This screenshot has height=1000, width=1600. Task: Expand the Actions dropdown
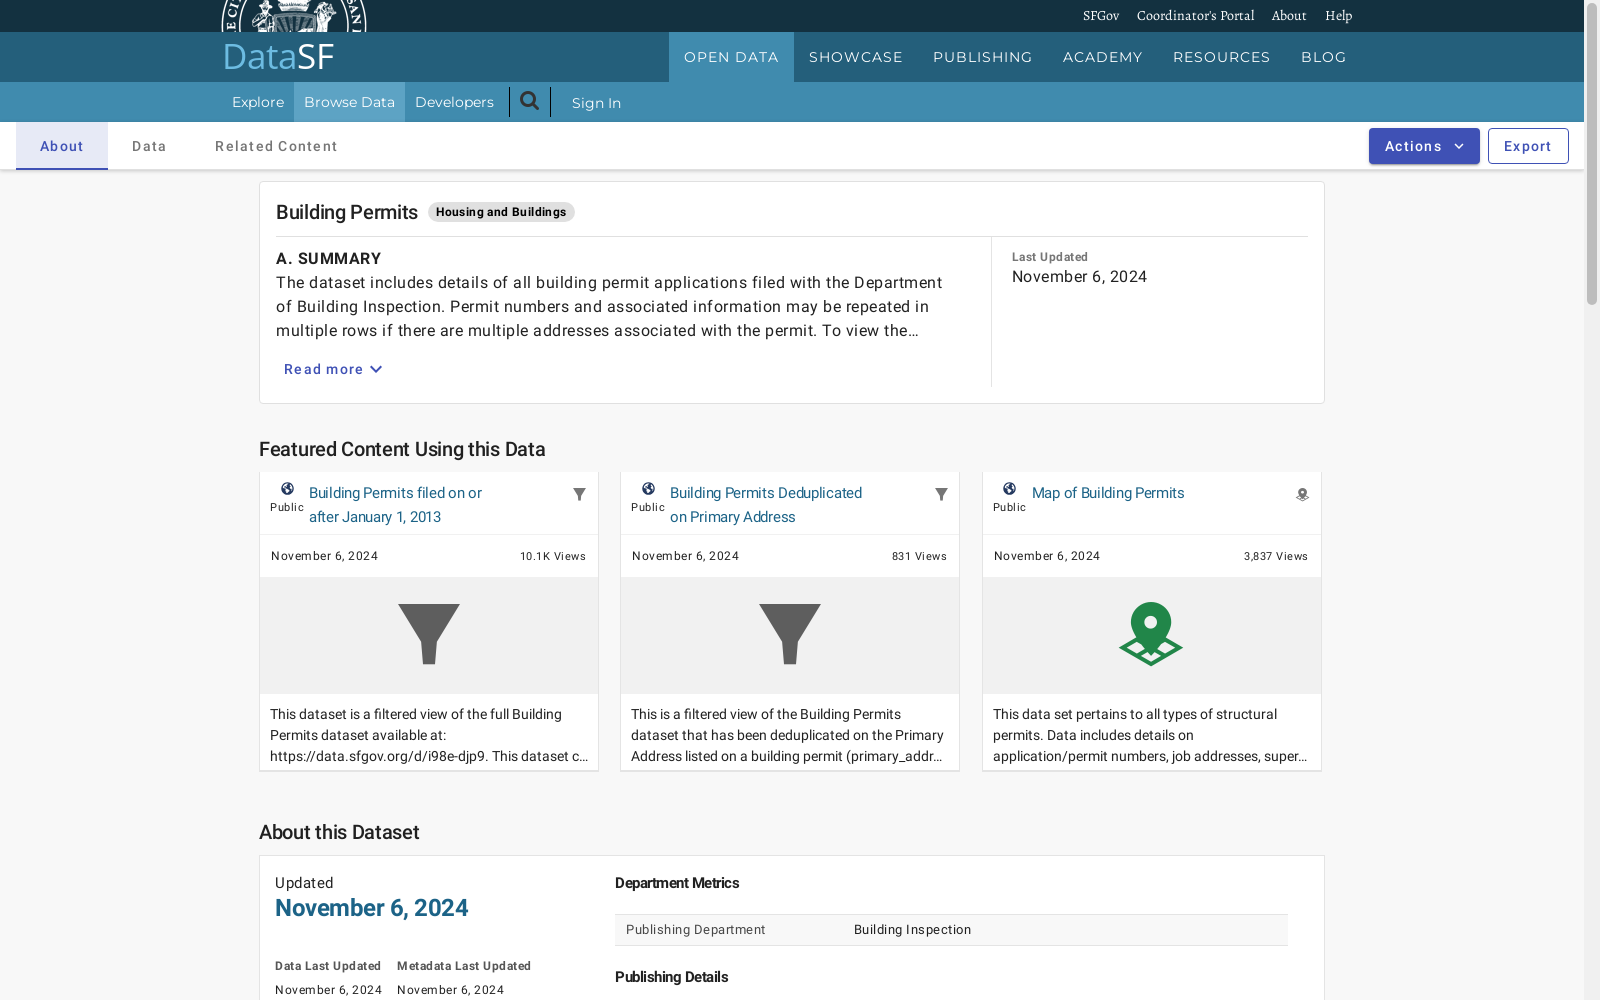tap(1424, 146)
